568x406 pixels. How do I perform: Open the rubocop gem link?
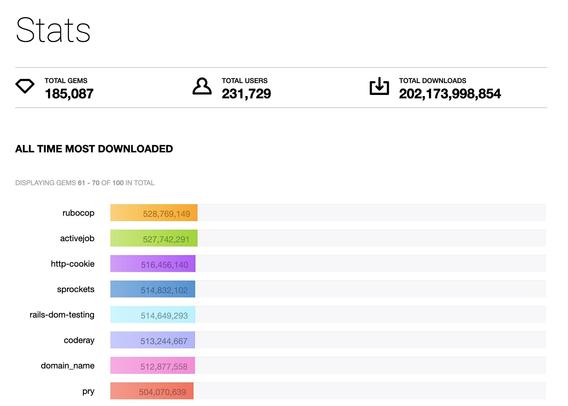[78, 213]
